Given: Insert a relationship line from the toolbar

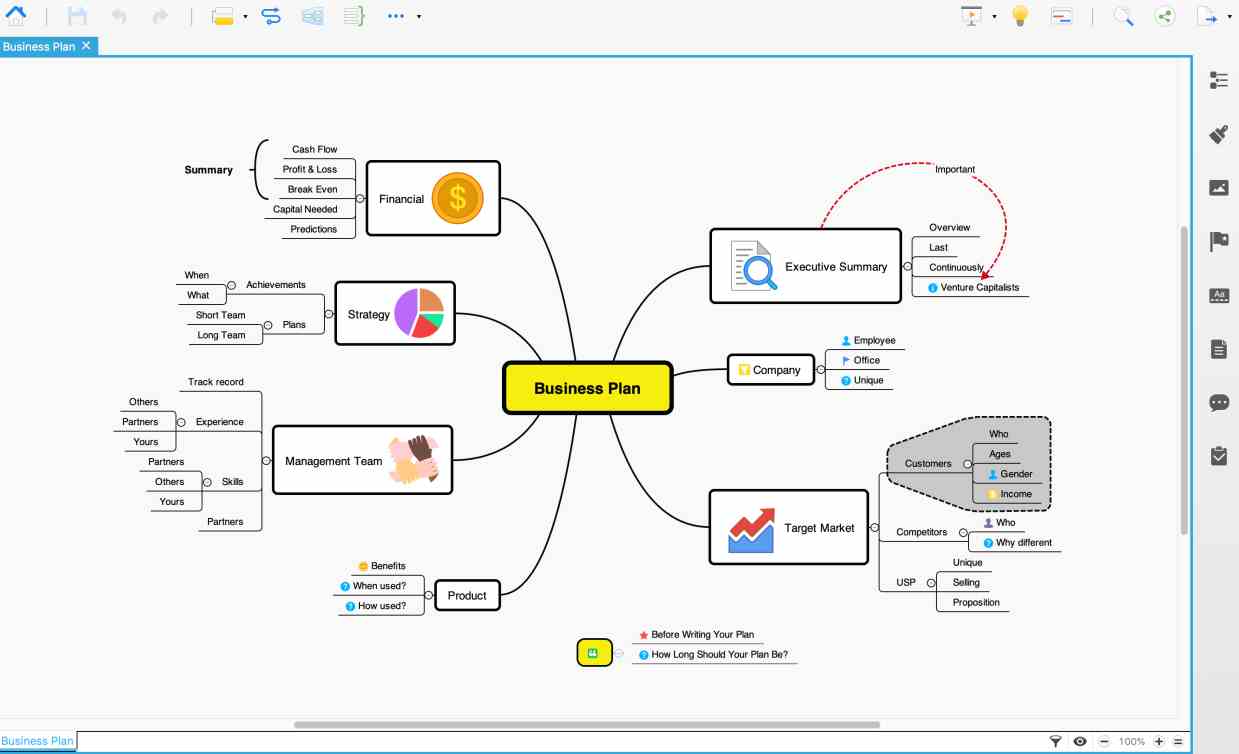Looking at the screenshot, I should pyautogui.click(x=271, y=16).
